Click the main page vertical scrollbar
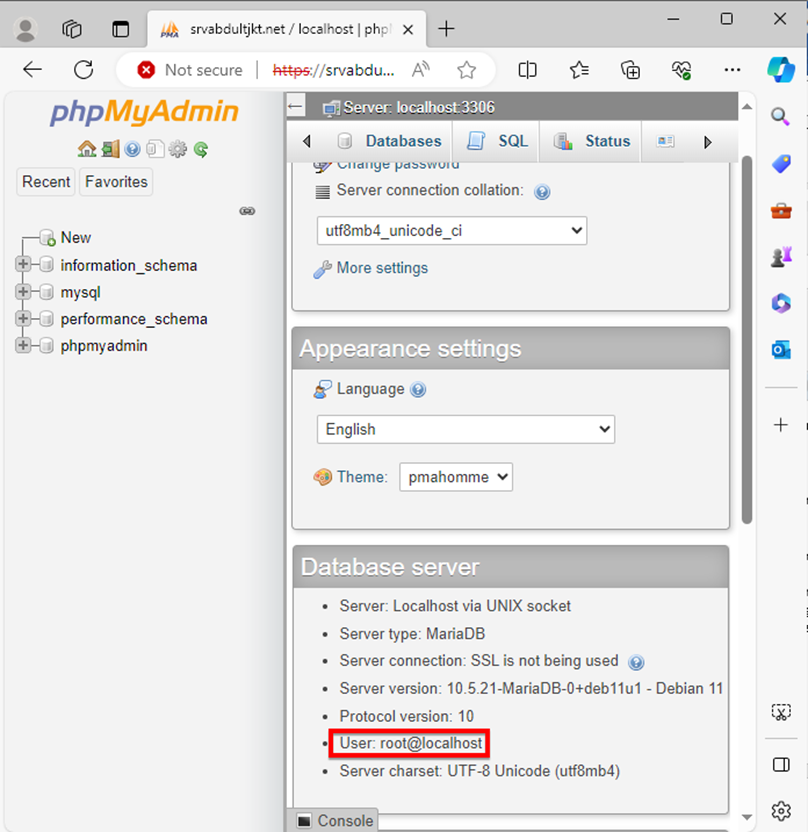808x832 pixels. pyautogui.click(x=747, y=340)
